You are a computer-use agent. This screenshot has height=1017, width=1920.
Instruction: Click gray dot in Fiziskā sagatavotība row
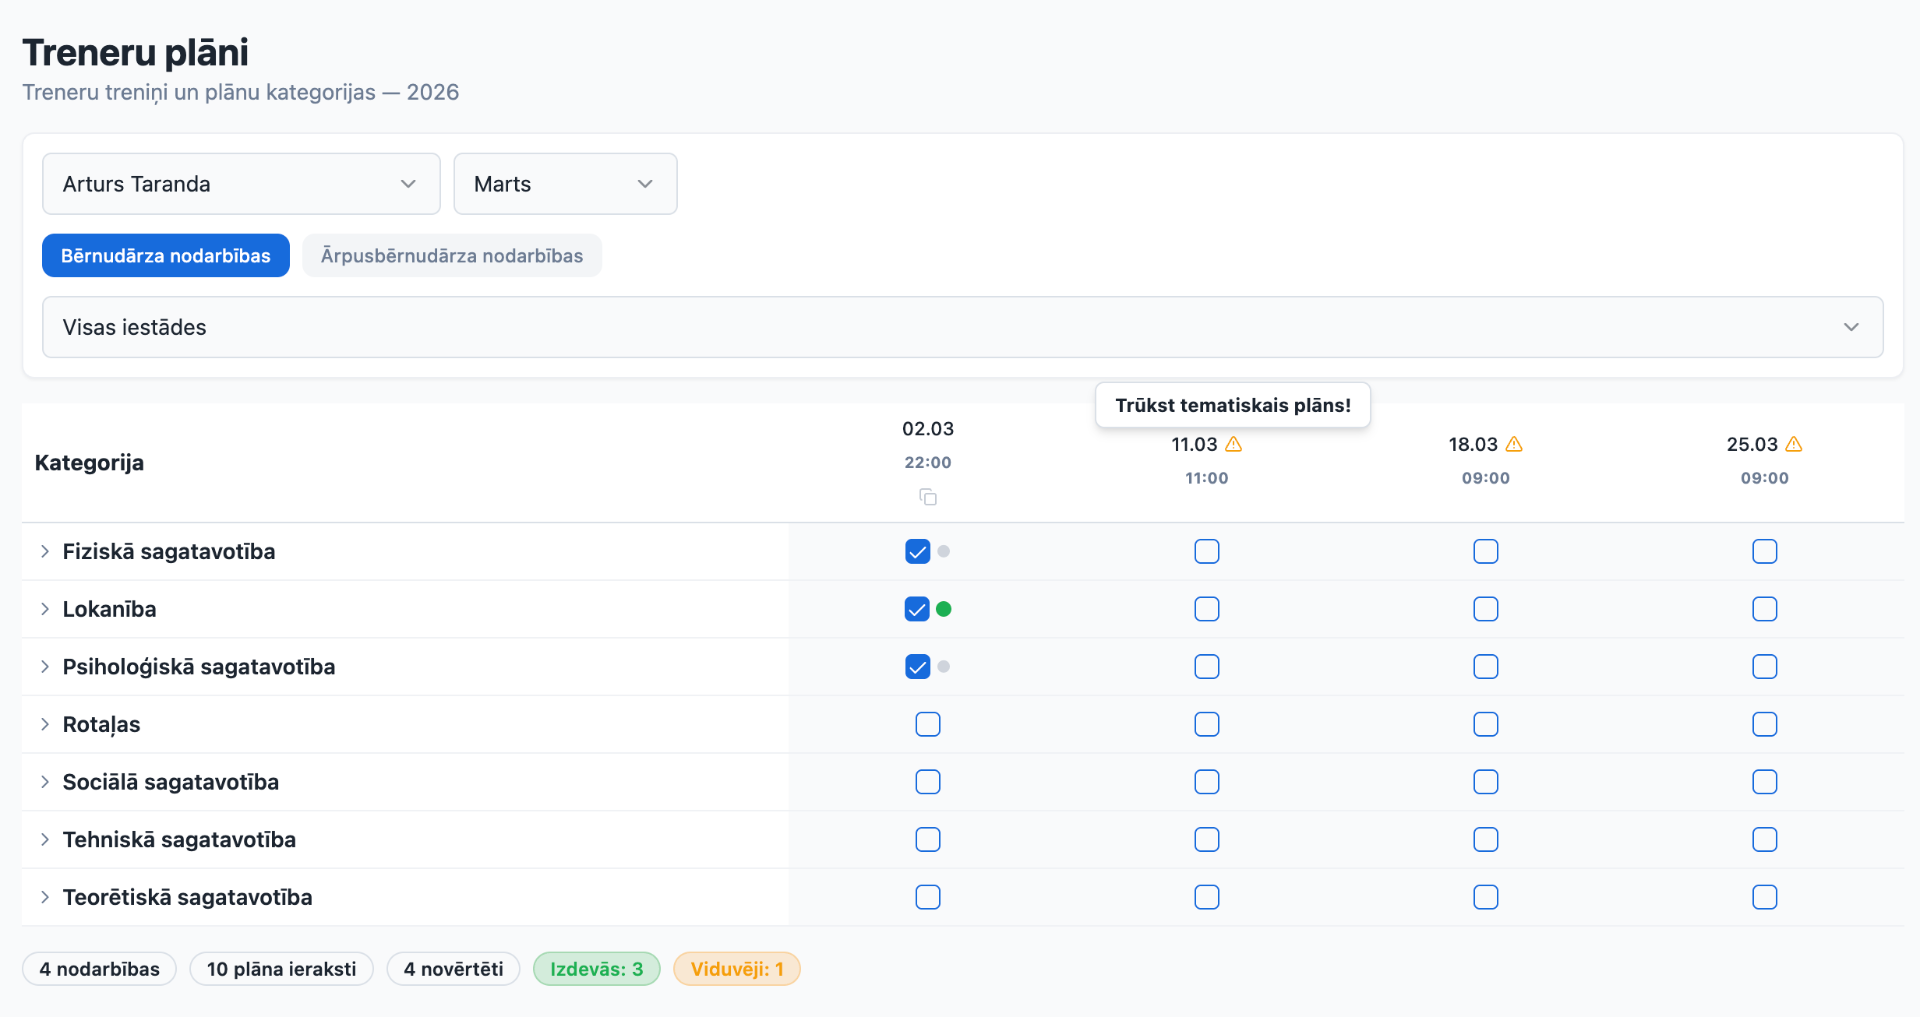click(944, 551)
